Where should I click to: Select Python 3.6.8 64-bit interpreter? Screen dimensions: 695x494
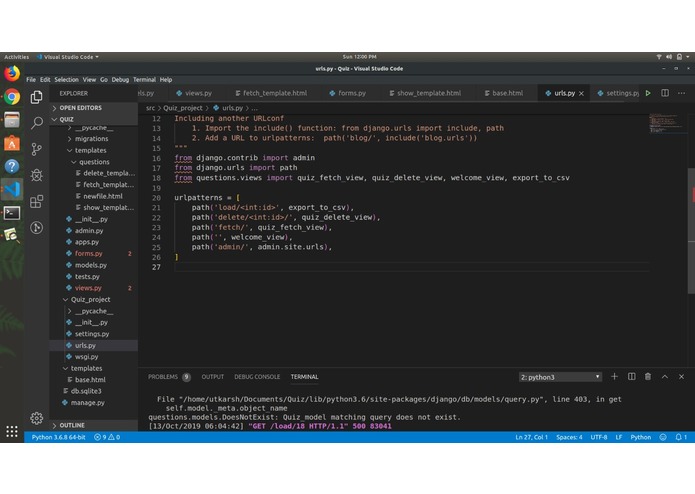coord(59,437)
